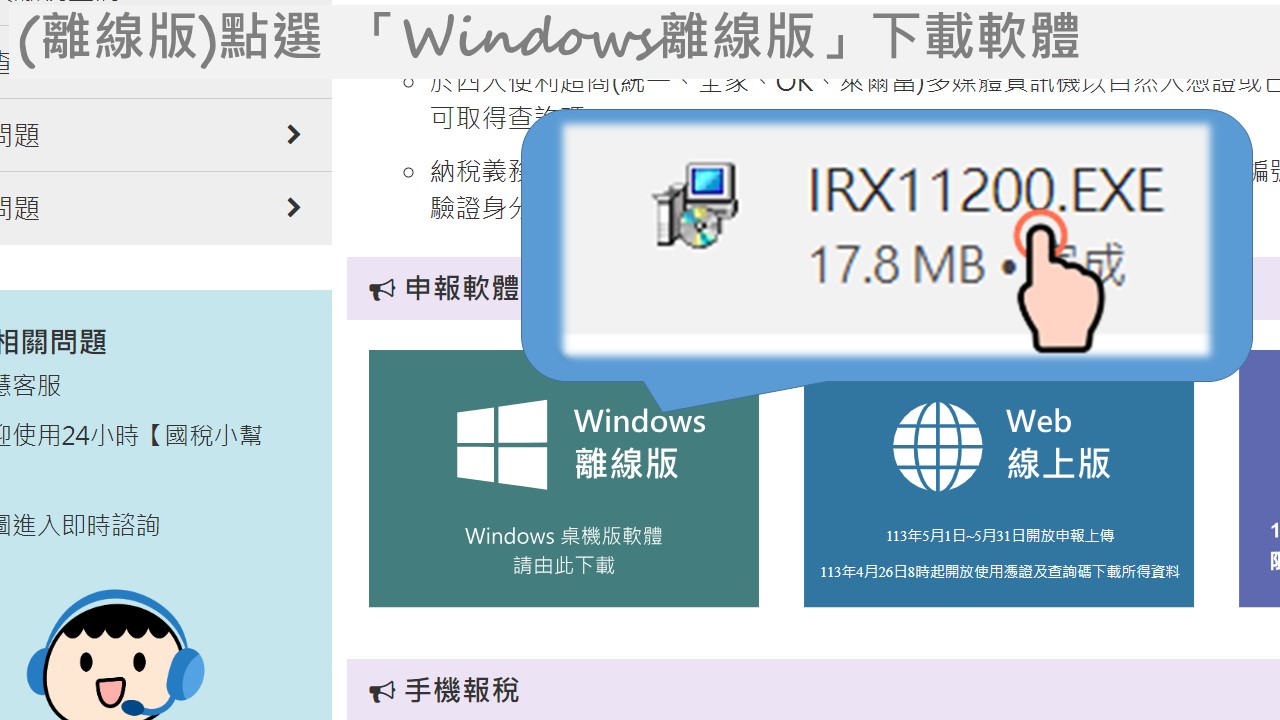
Task: Click the 相關問題 heading in sidebar
Action: (53, 342)
